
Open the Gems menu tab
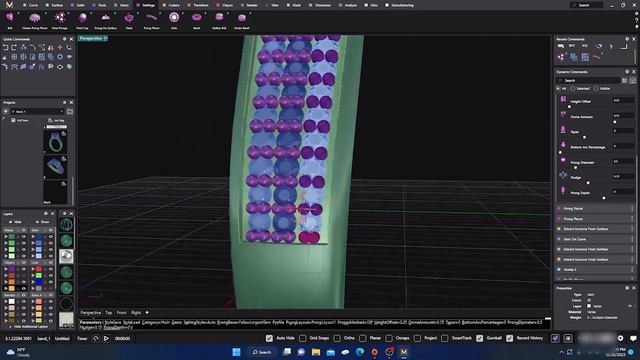coord(122,5)
